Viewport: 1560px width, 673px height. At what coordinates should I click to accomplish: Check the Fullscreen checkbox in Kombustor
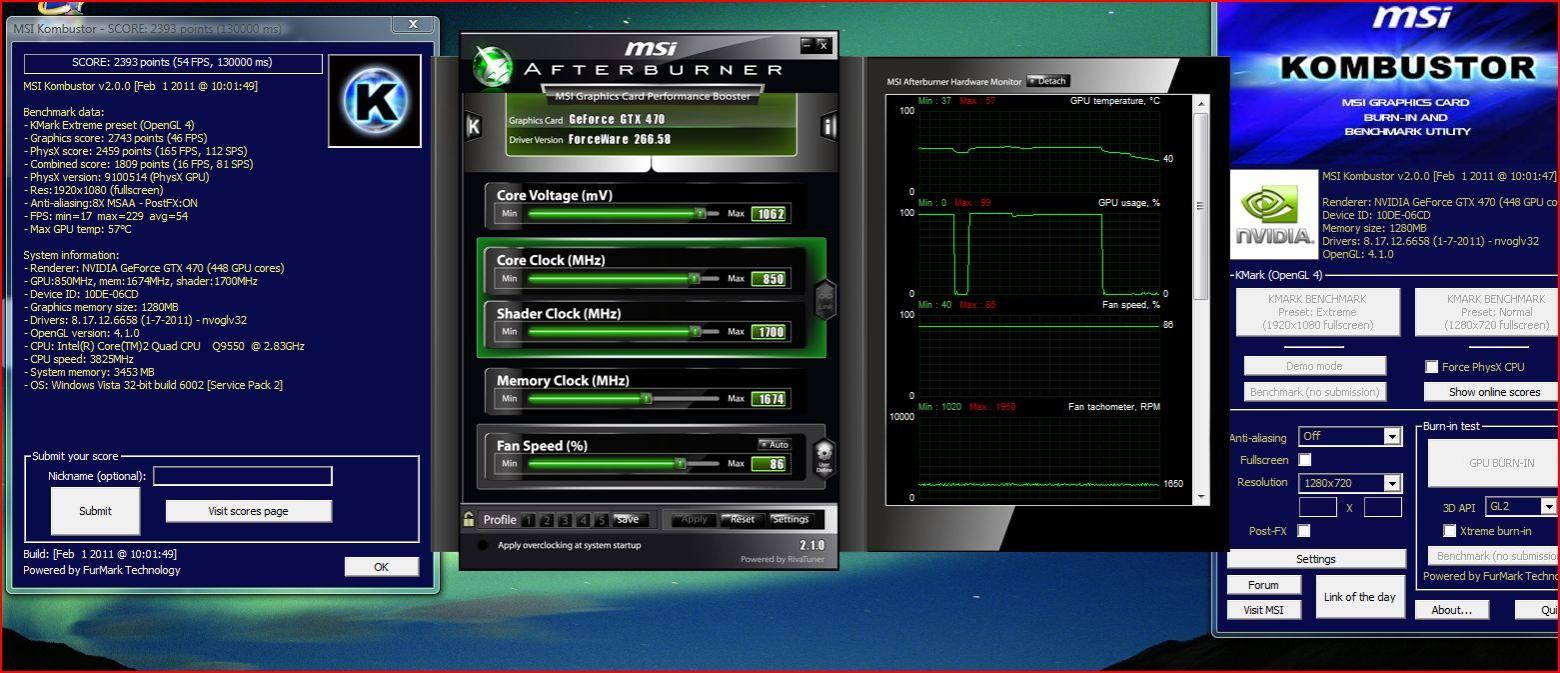click(1304, 460)
